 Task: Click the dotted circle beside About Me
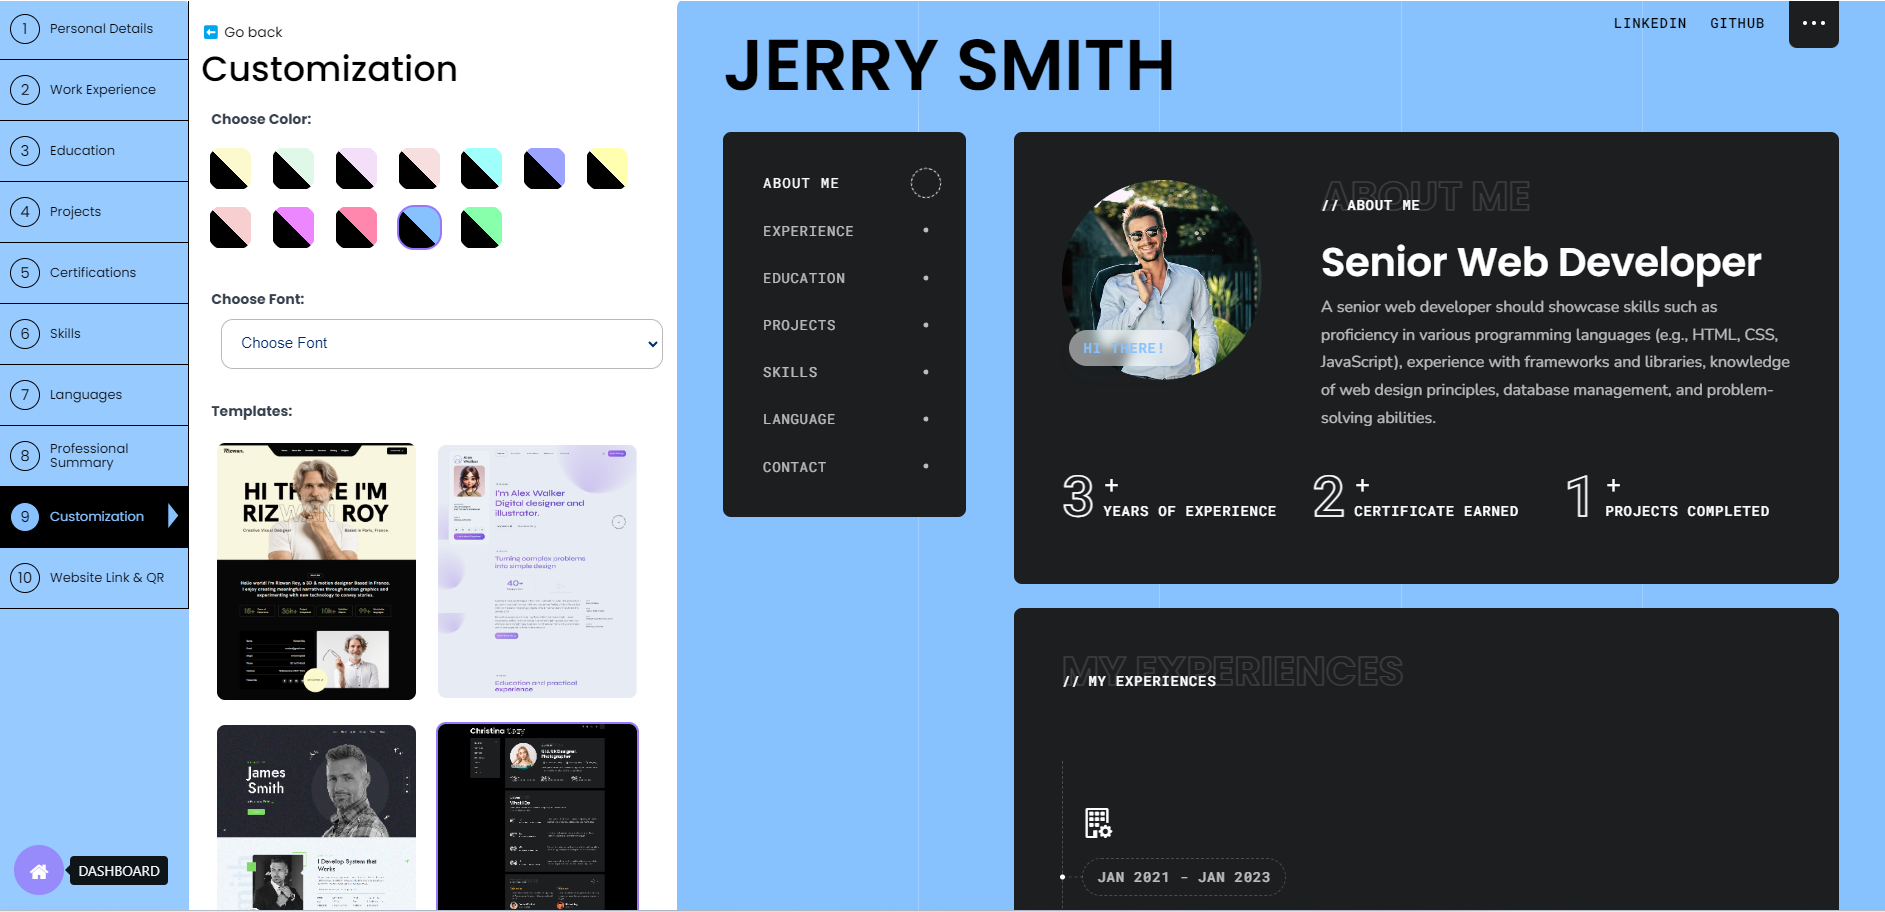click(x=925, y=183)
